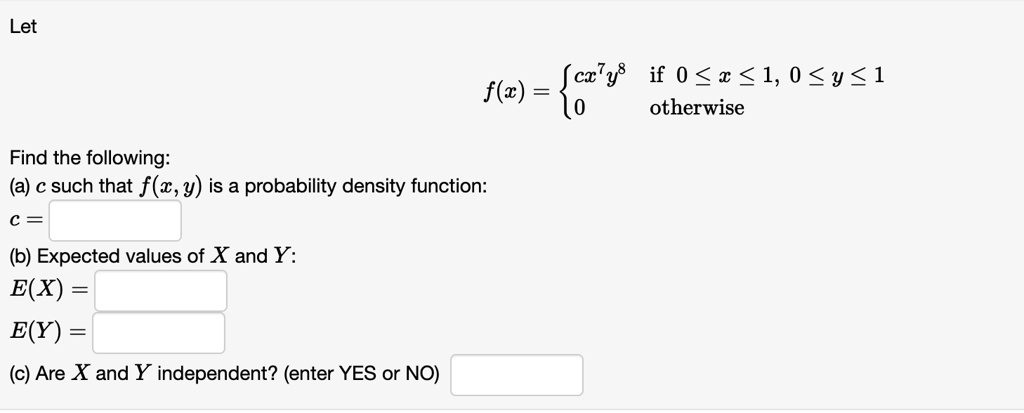Image resolution: width=1024 pixels, height=413 pixels.
Task: Click the large left brace of the piecewise function
Action: pos(567,92)
